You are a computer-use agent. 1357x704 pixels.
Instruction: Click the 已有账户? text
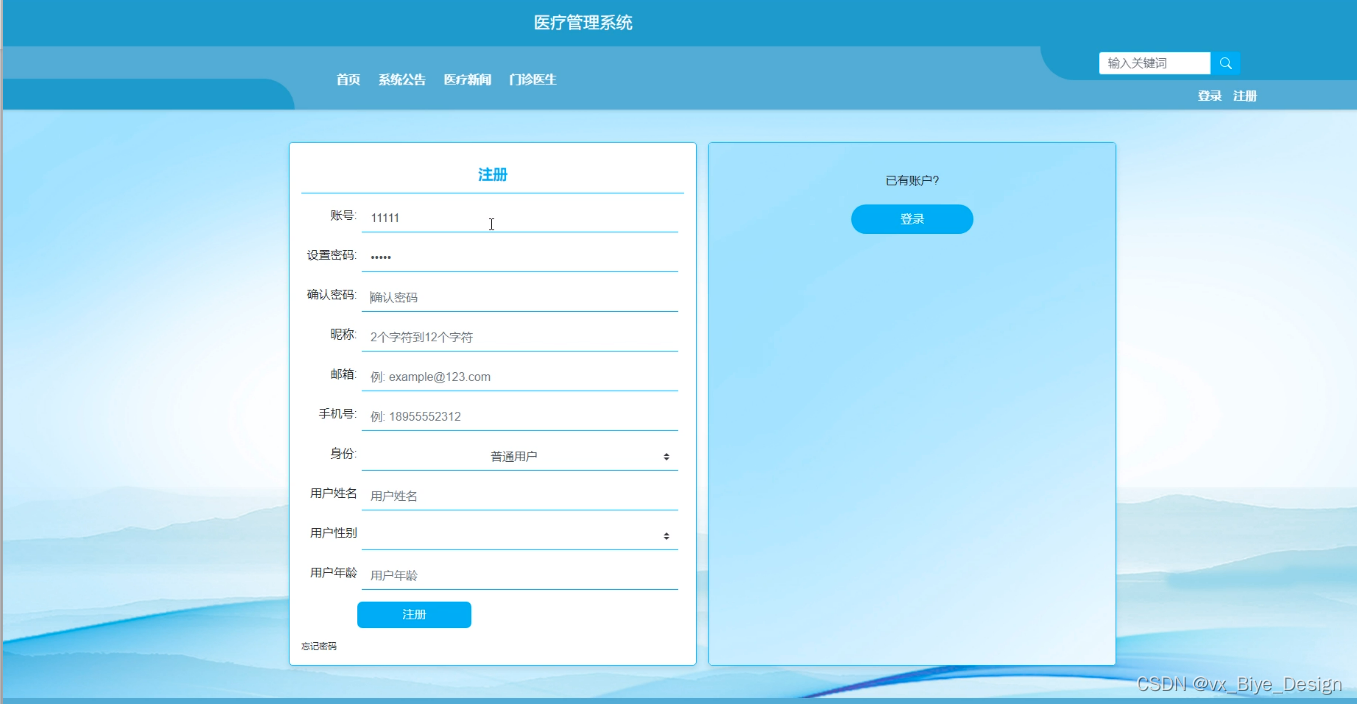[x=912, y=181]
